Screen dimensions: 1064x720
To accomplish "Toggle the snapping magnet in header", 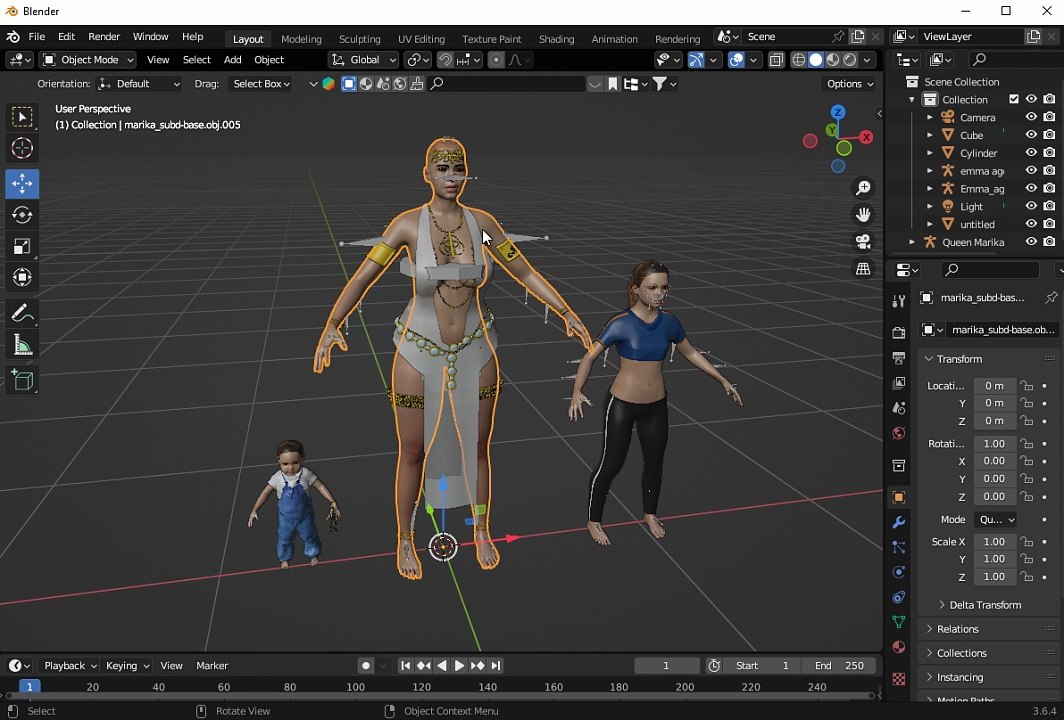I will pos(445,60).
